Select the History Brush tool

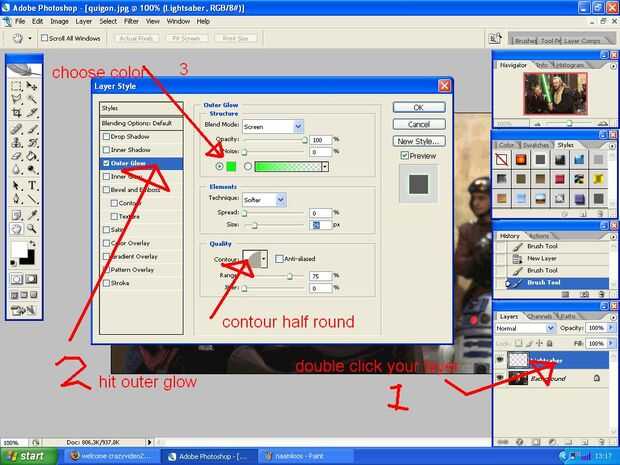[x=32, y=142]
